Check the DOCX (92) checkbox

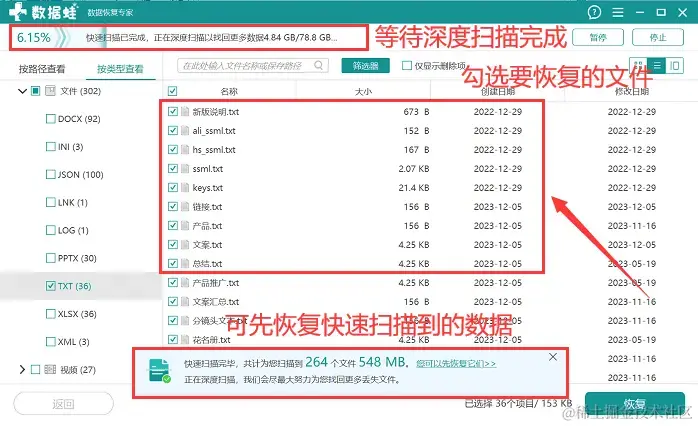click(51, 119)
